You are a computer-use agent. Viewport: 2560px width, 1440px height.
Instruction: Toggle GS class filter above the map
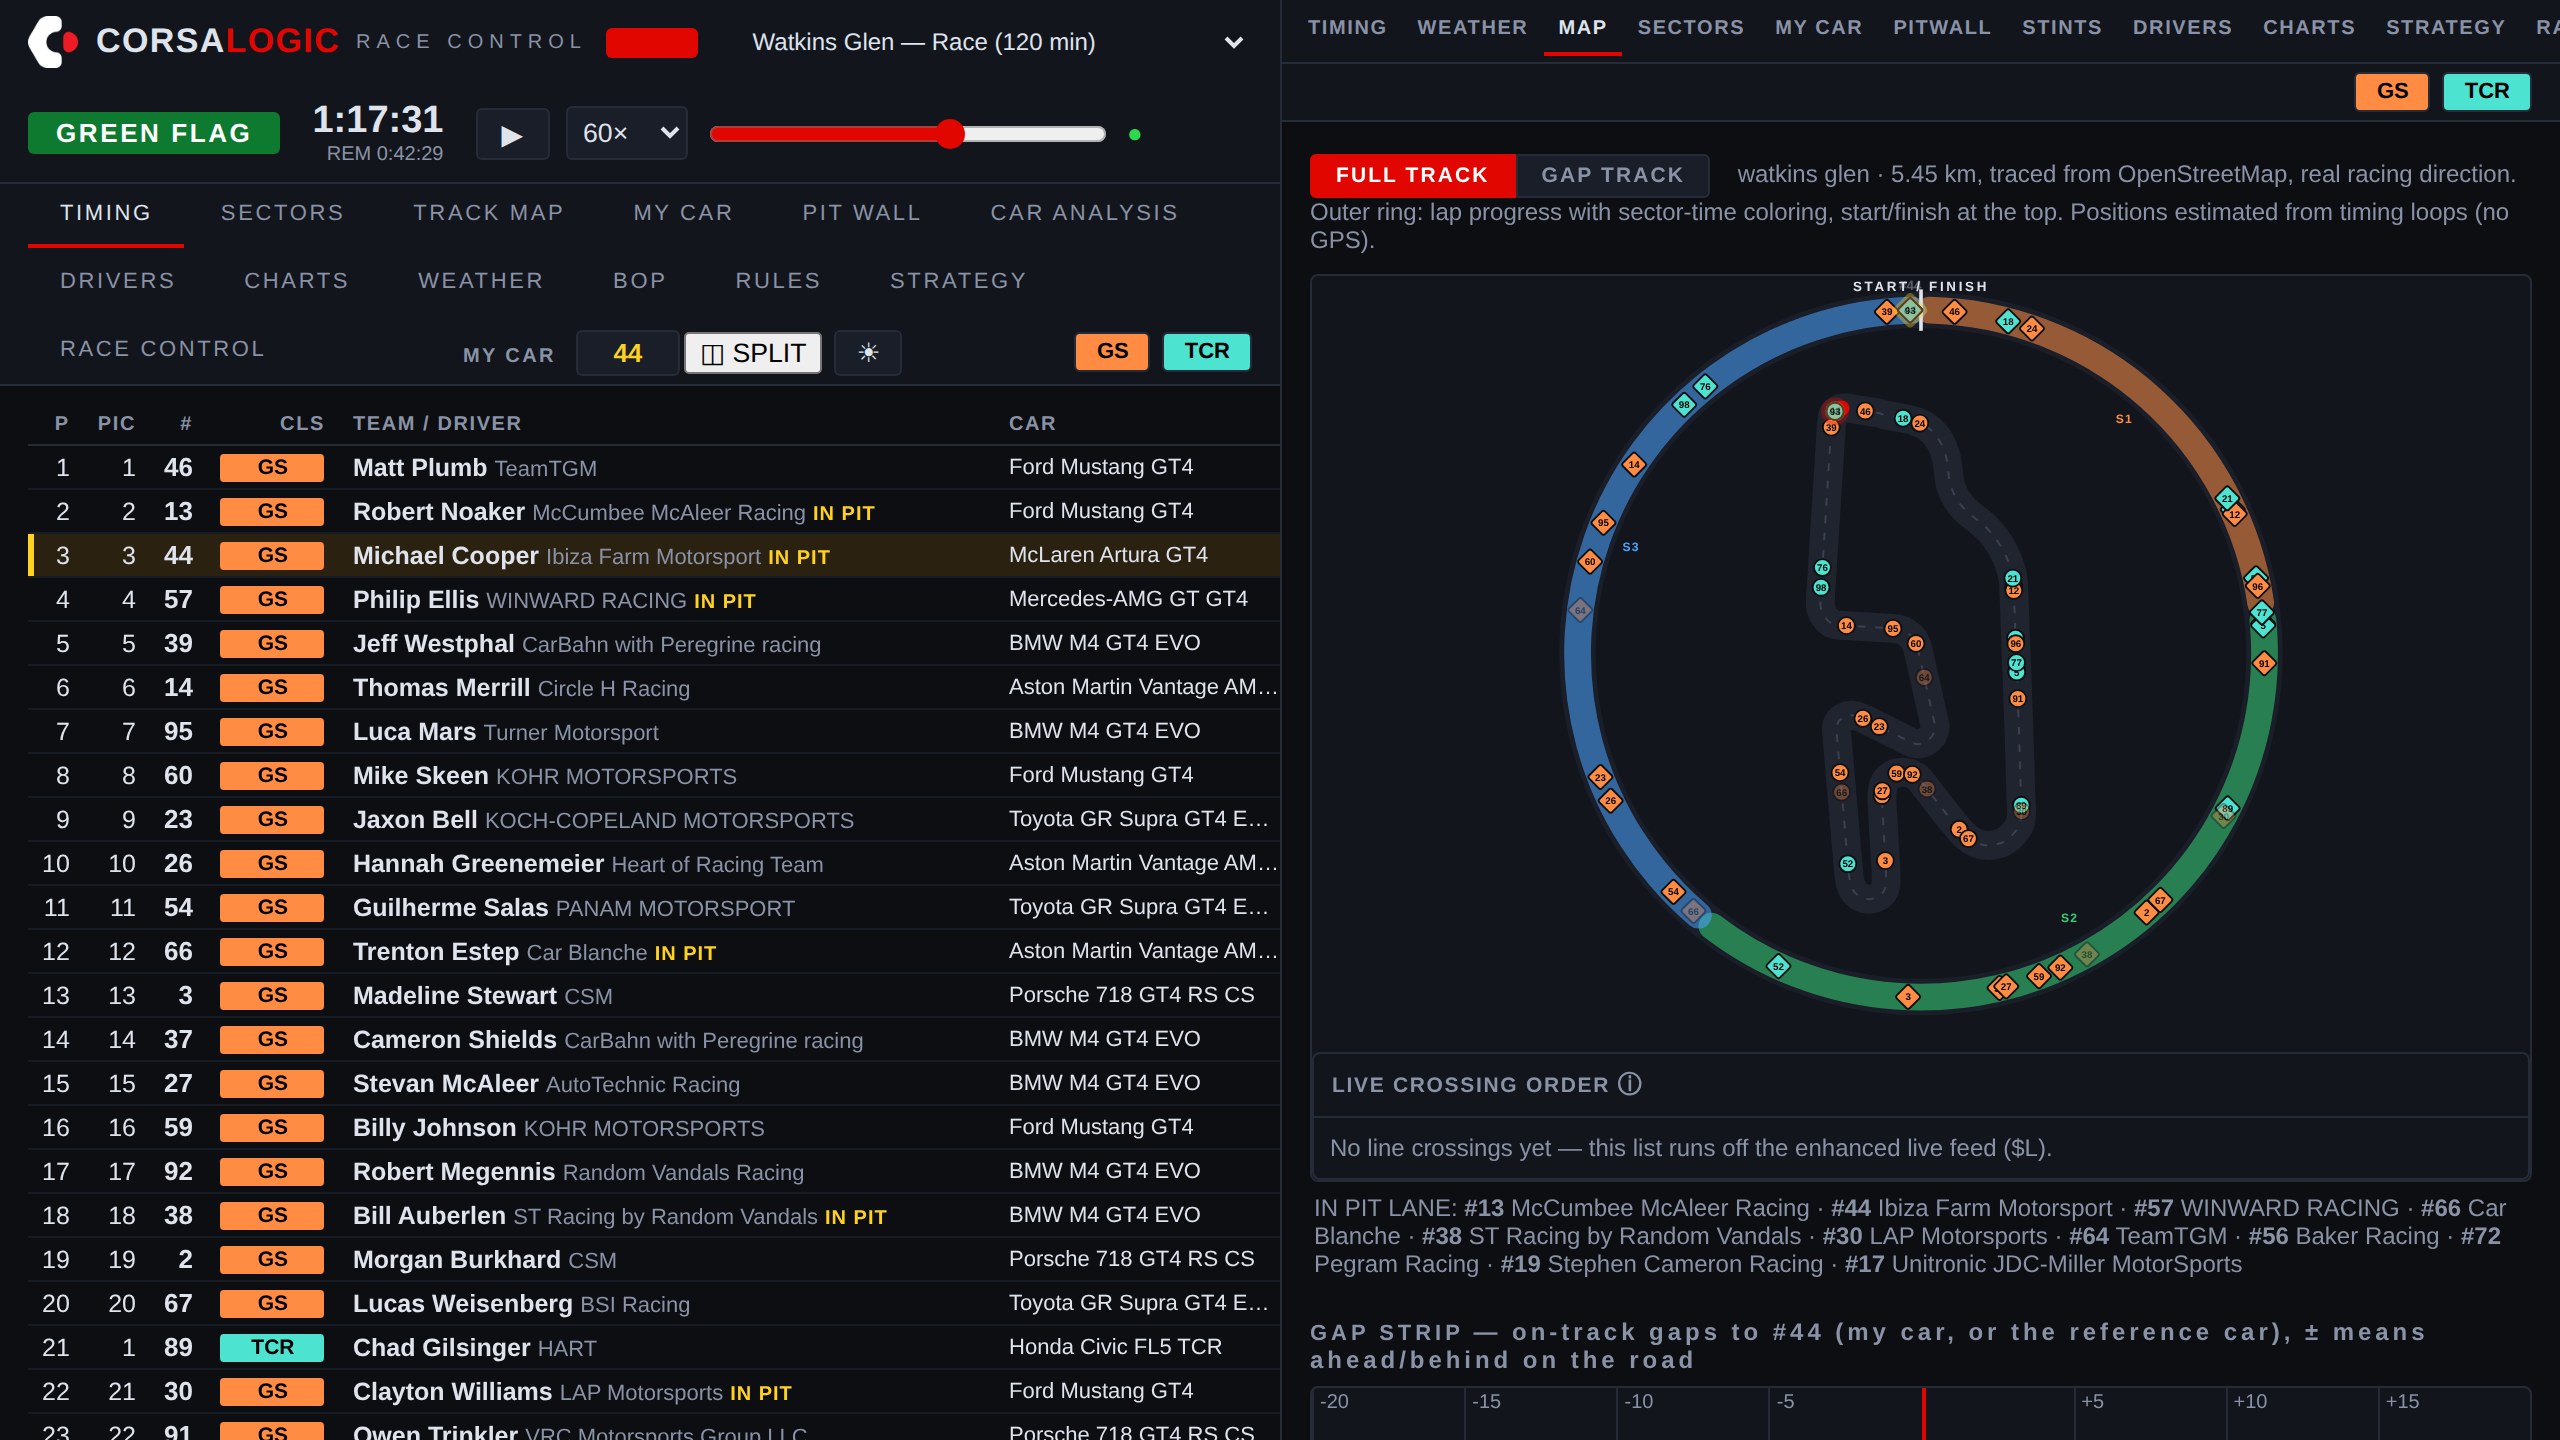click(x=2392, y=91)
